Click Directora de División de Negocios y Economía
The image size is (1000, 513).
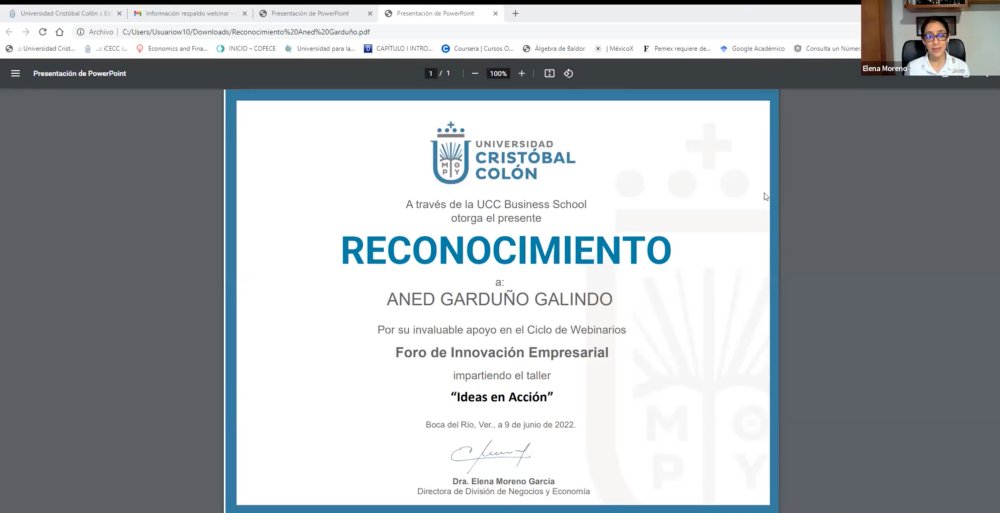click(x=503, y=492)
